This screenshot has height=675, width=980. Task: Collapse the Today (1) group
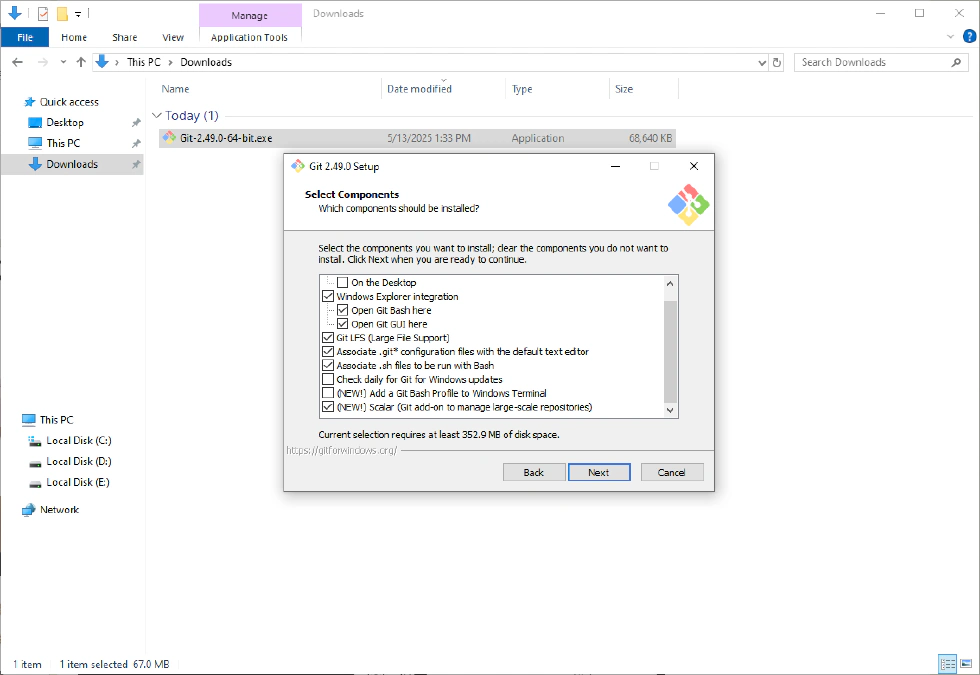(x=157, y=116)
